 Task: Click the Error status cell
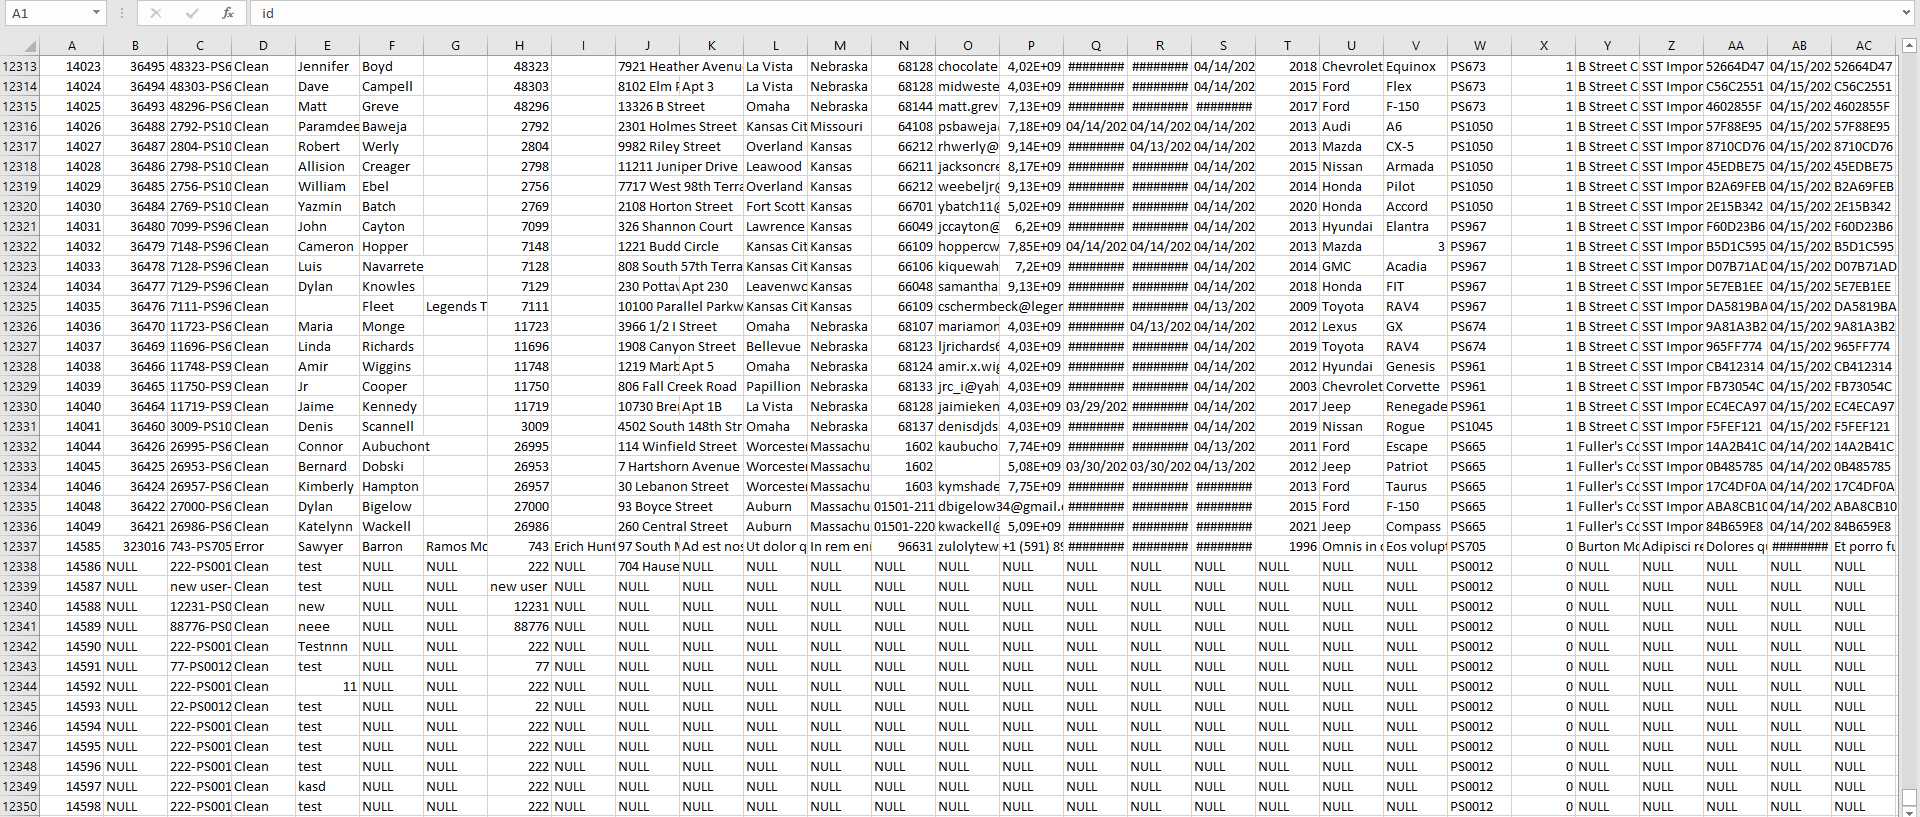(x=263, y=546)
